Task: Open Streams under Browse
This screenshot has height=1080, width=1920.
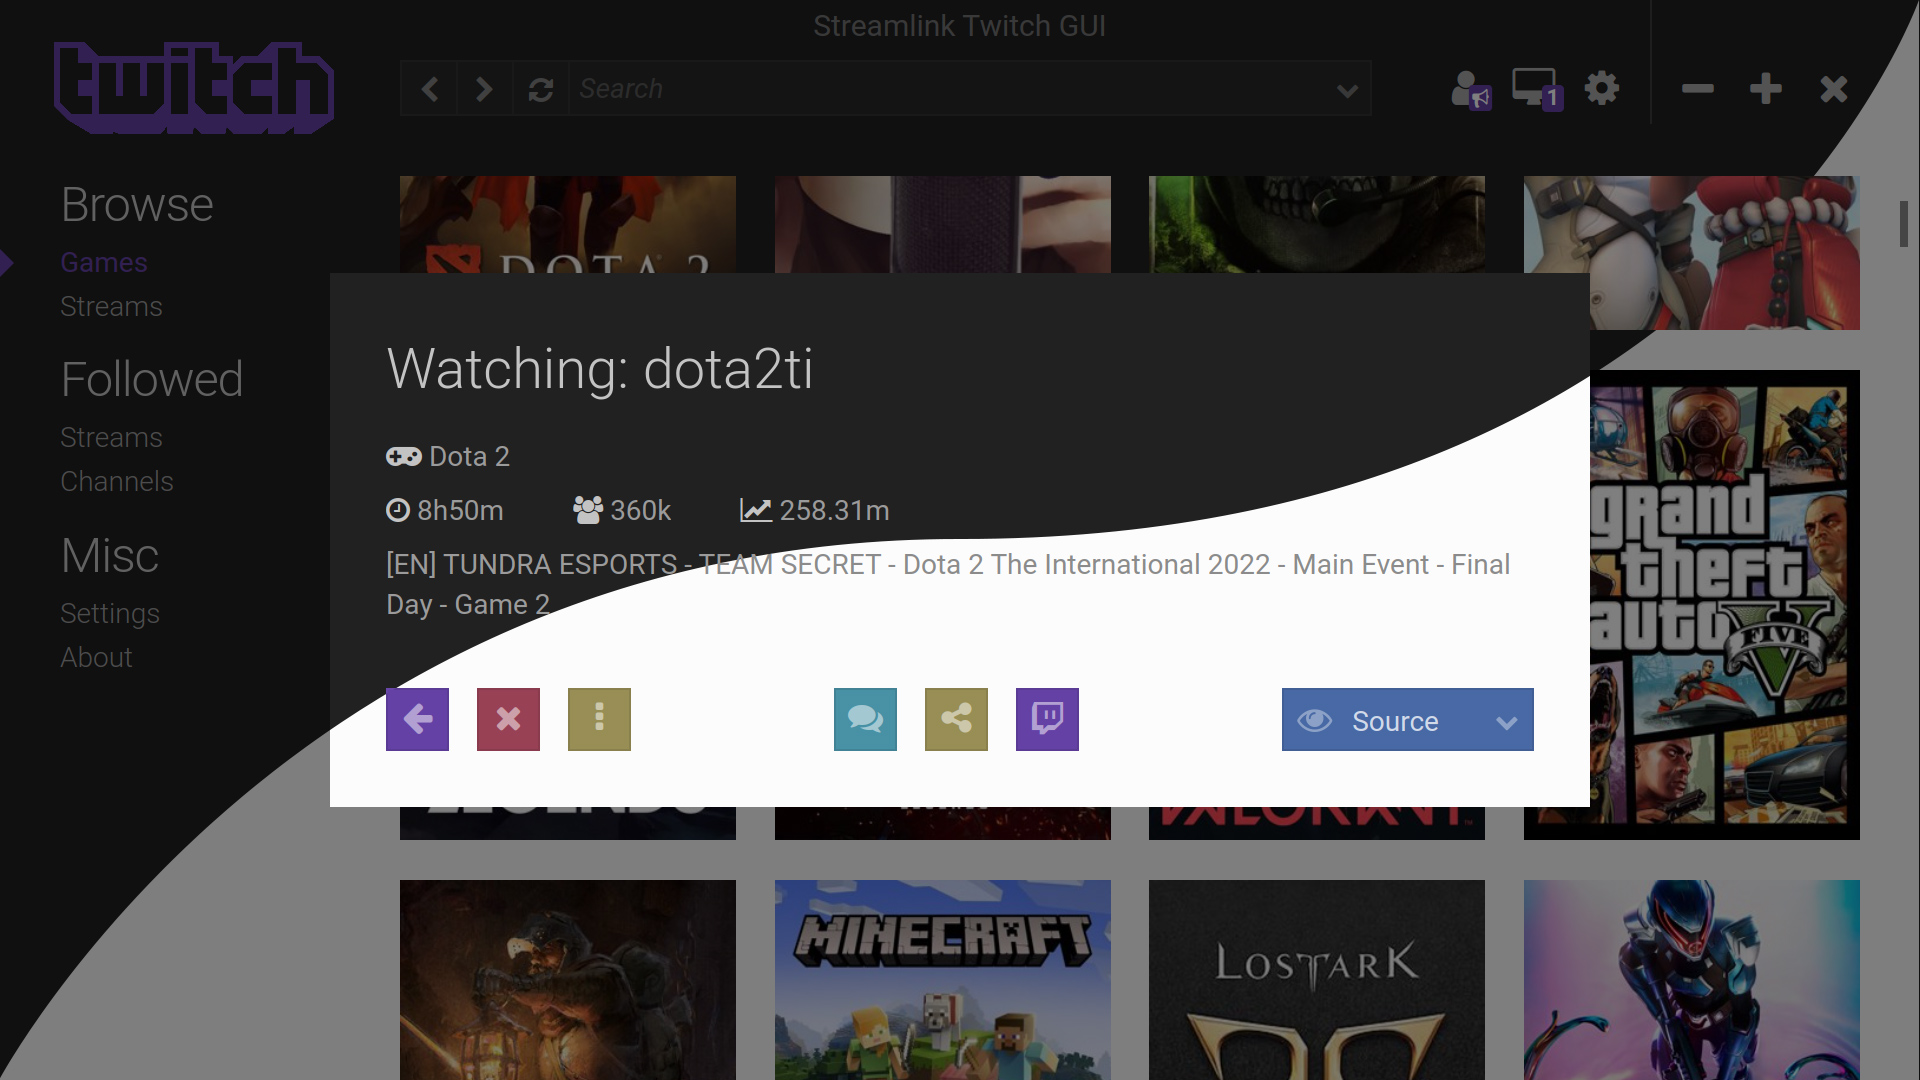Action: 111,306
